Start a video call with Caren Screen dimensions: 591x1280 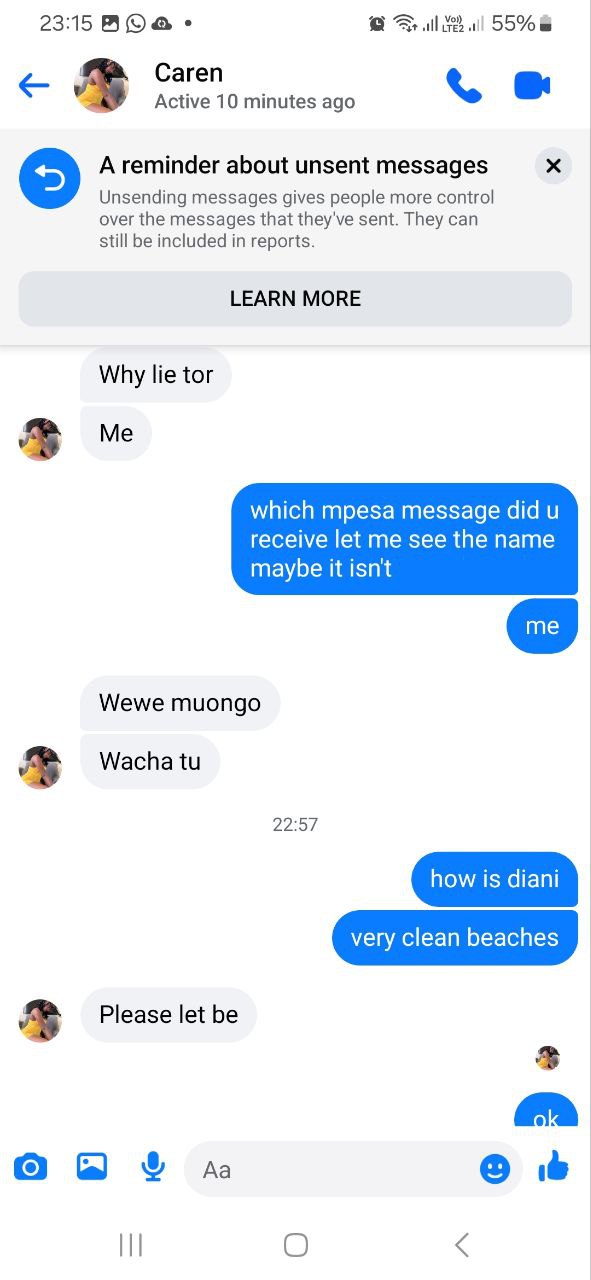click(x=532, y=86)
